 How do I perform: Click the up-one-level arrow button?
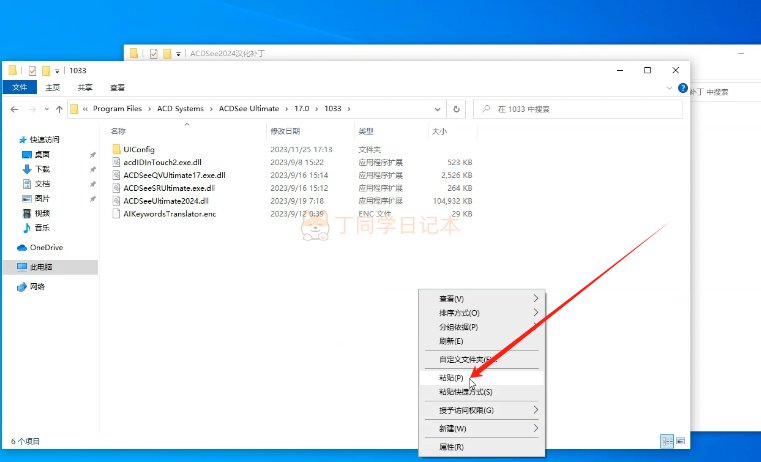tap(60, 109)
